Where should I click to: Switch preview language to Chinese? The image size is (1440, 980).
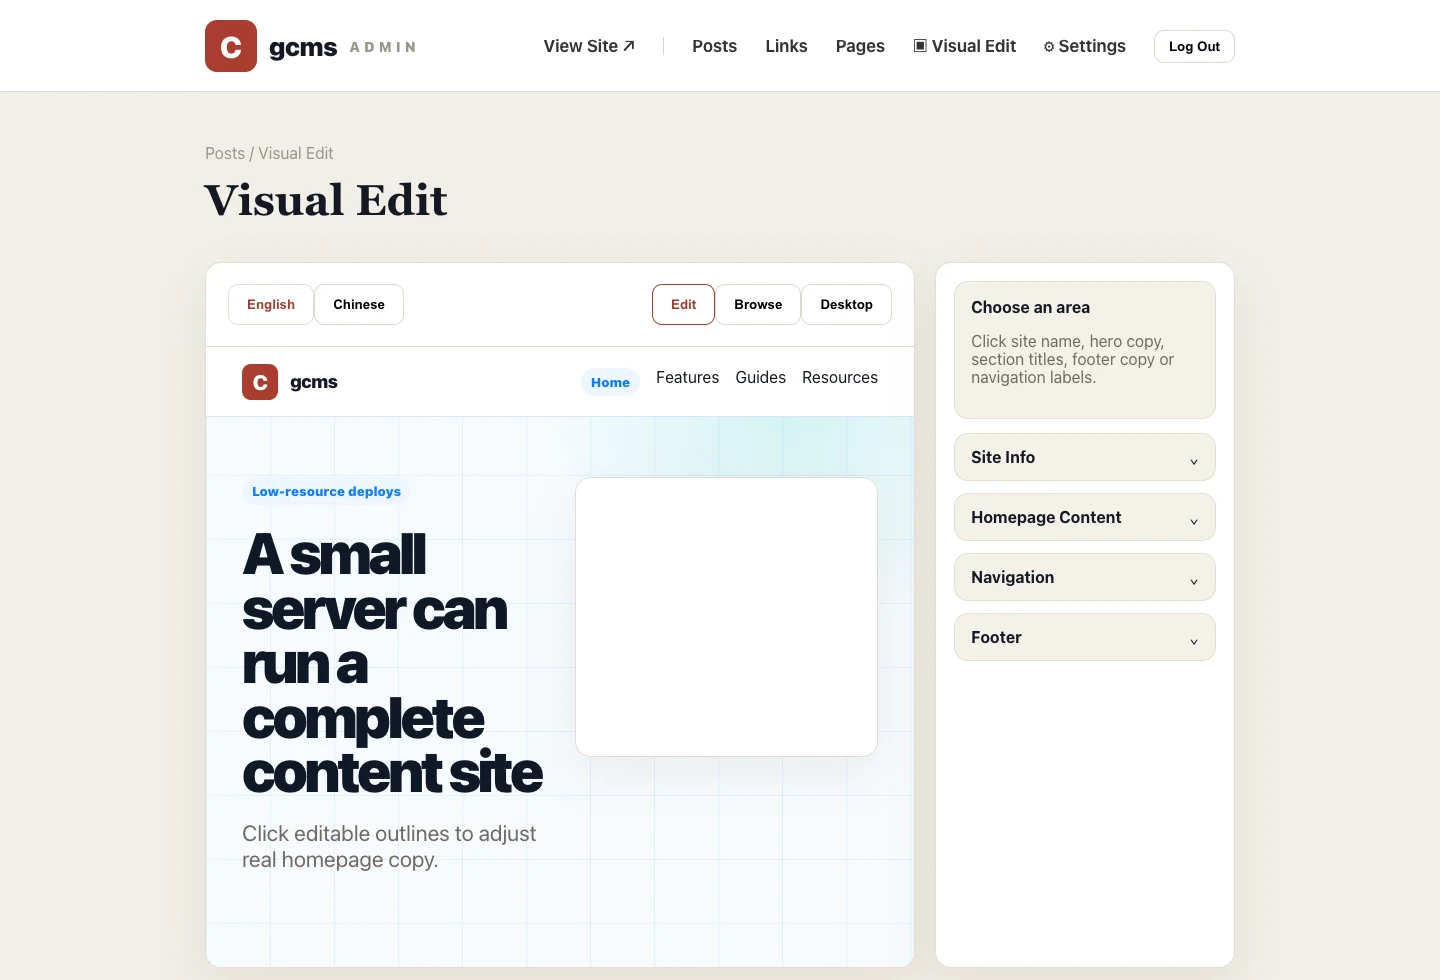coord(359,305)
